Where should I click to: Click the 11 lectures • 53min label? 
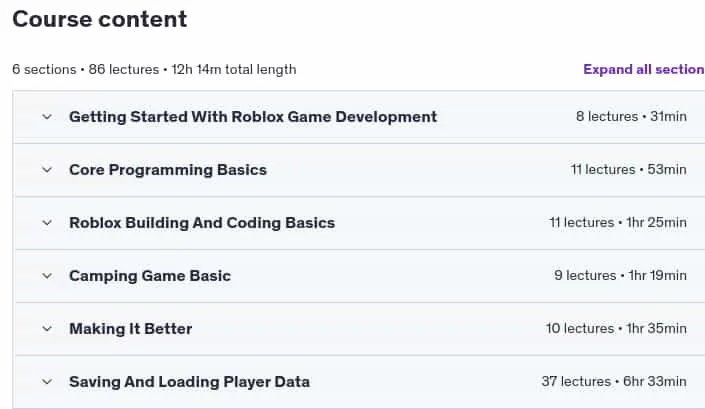click(629, 169)
